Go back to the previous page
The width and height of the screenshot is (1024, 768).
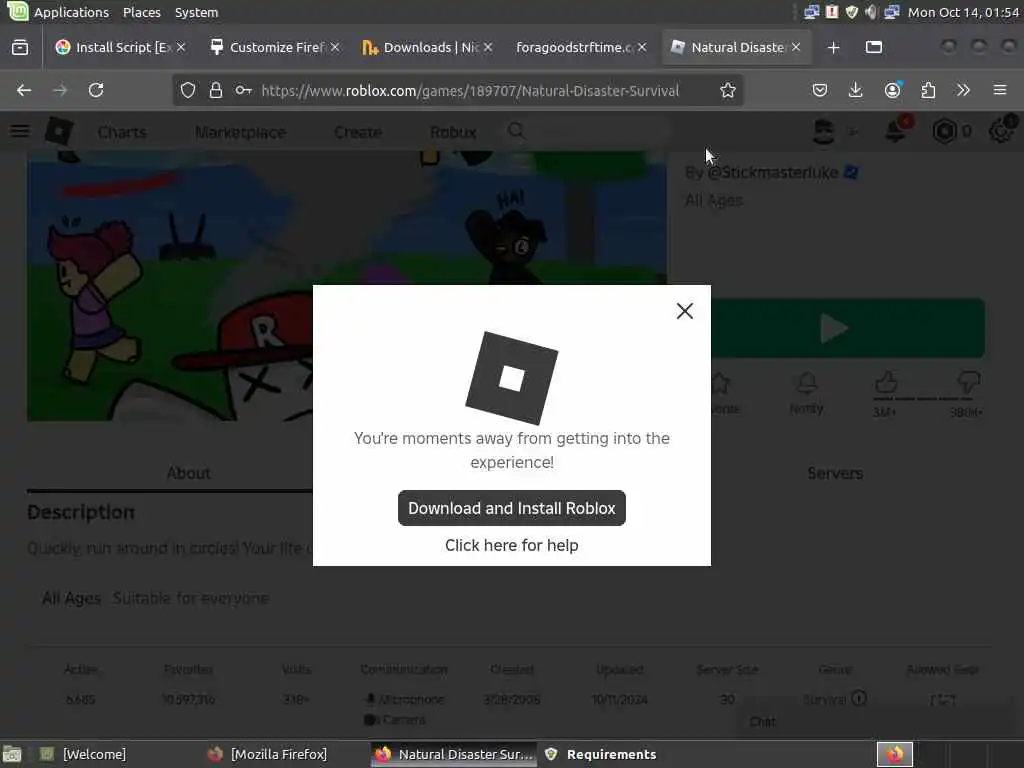[24, 90]
